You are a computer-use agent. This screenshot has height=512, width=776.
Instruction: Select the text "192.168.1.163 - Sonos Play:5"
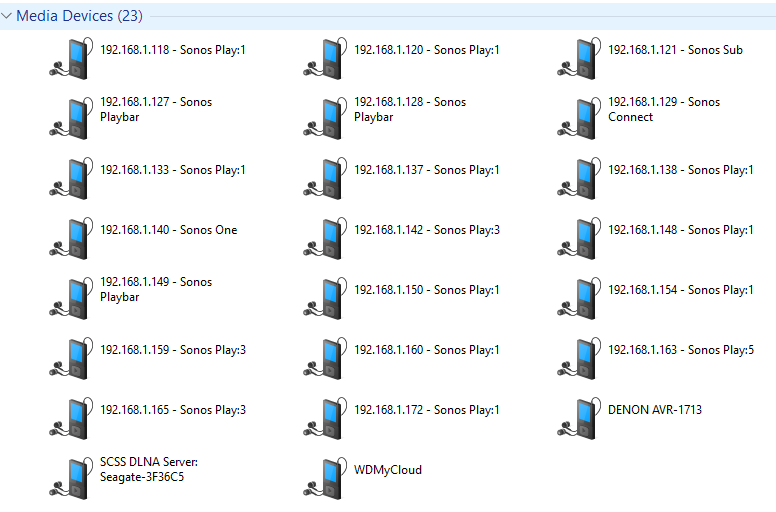tap(680, 350)
